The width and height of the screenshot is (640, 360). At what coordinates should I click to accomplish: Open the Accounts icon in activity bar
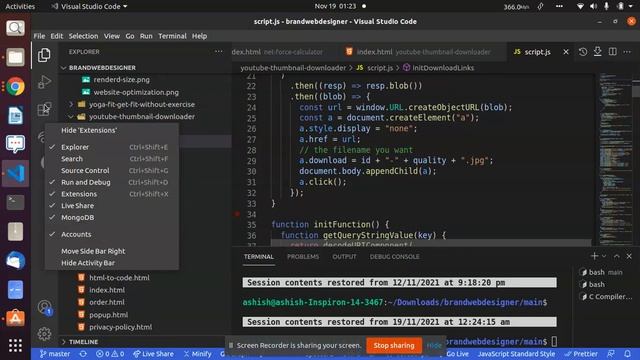[44, 307]
